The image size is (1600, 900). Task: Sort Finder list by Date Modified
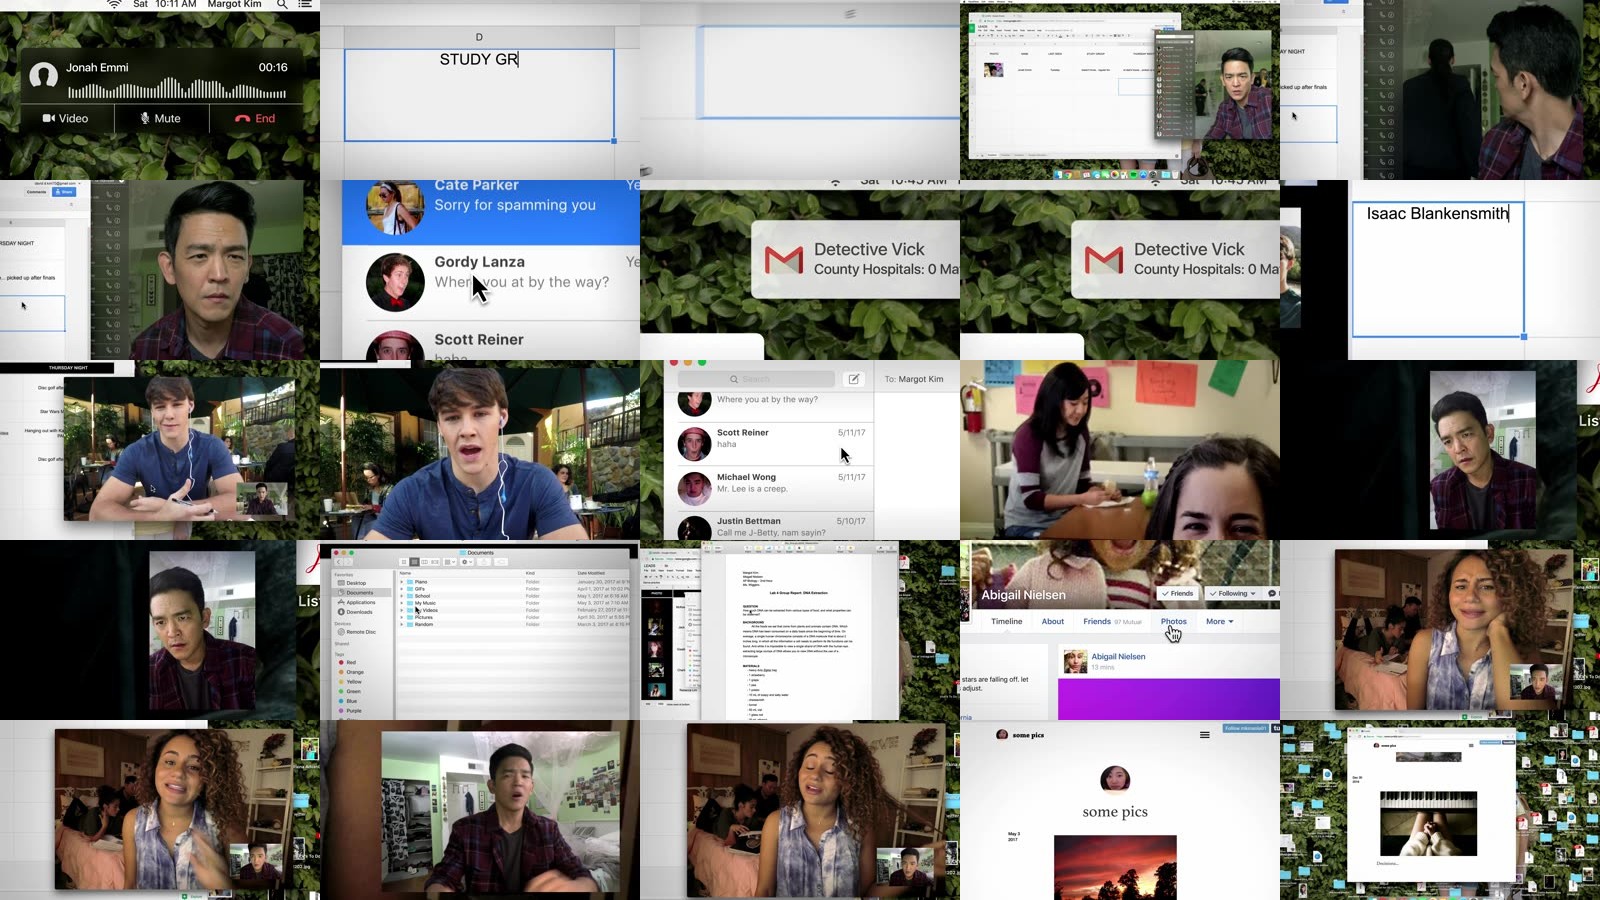(591, 573)
